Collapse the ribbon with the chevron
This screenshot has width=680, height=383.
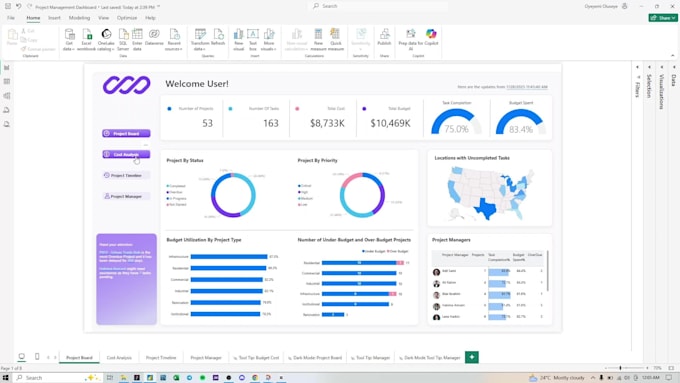tap(673, 56)
